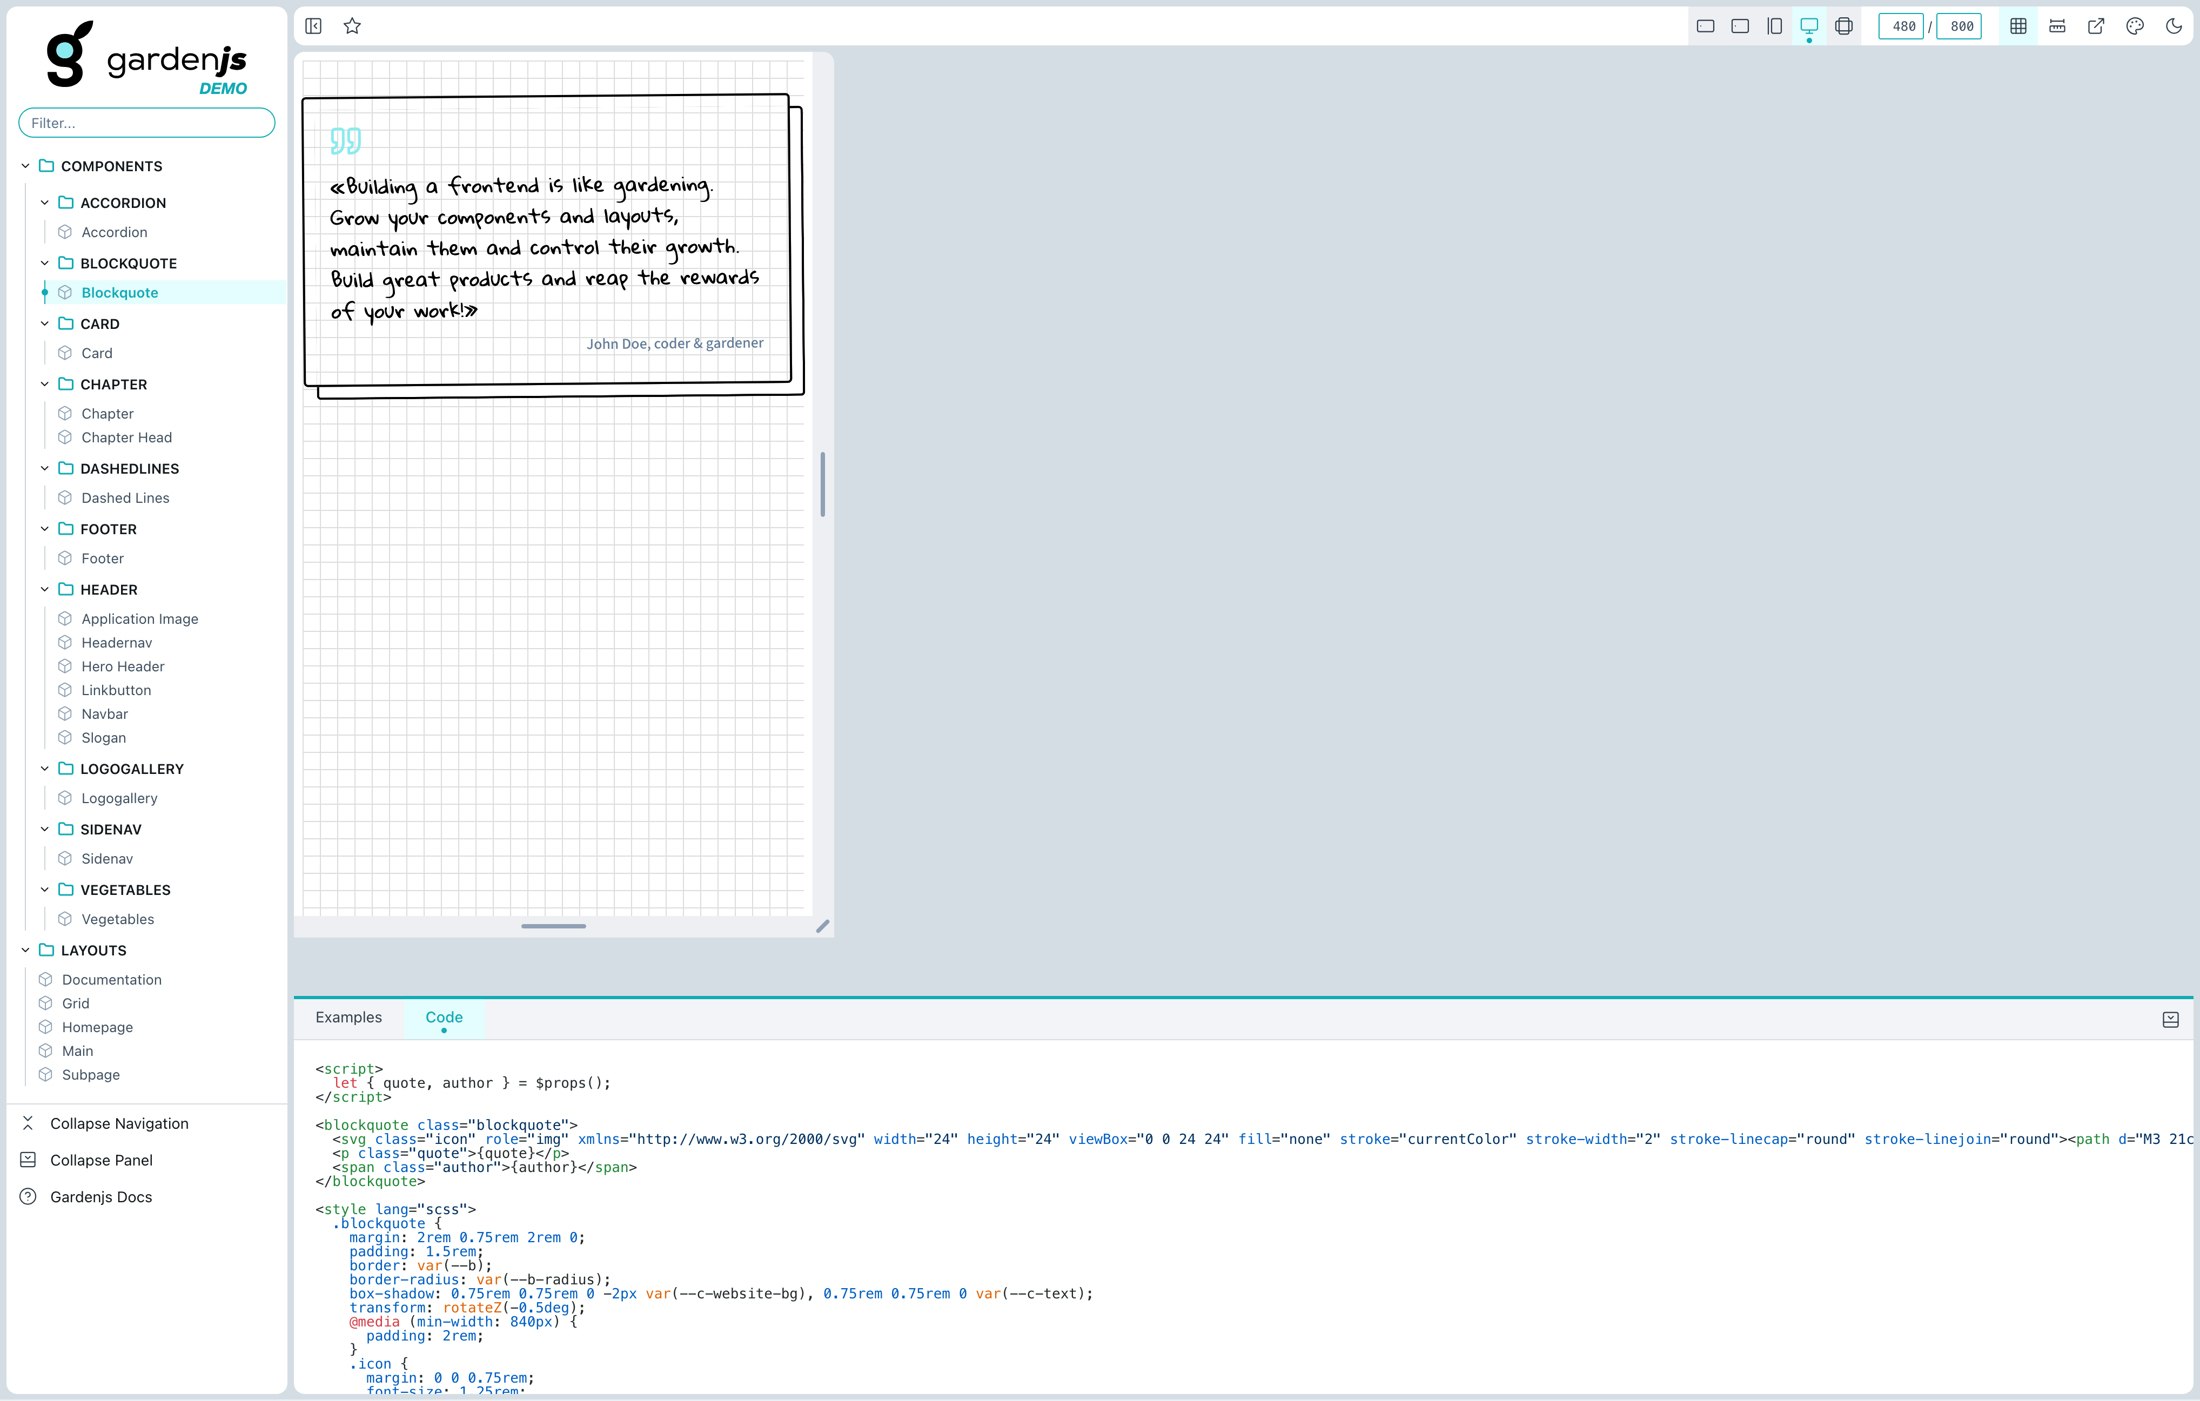Collapse the ACCORDION folder
Viewport: 2200px width, 1401px height.
(45, 202)
